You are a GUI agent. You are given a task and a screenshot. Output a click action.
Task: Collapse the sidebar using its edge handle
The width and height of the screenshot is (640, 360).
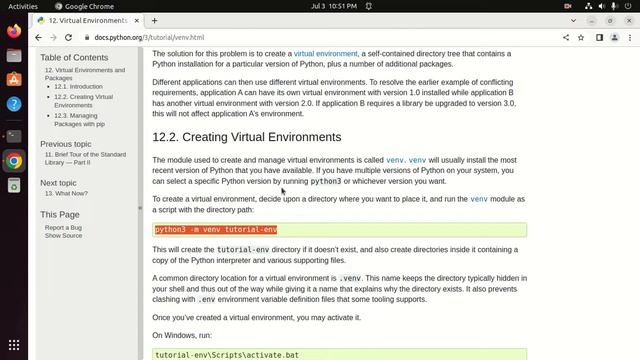[x=140, y=208]
